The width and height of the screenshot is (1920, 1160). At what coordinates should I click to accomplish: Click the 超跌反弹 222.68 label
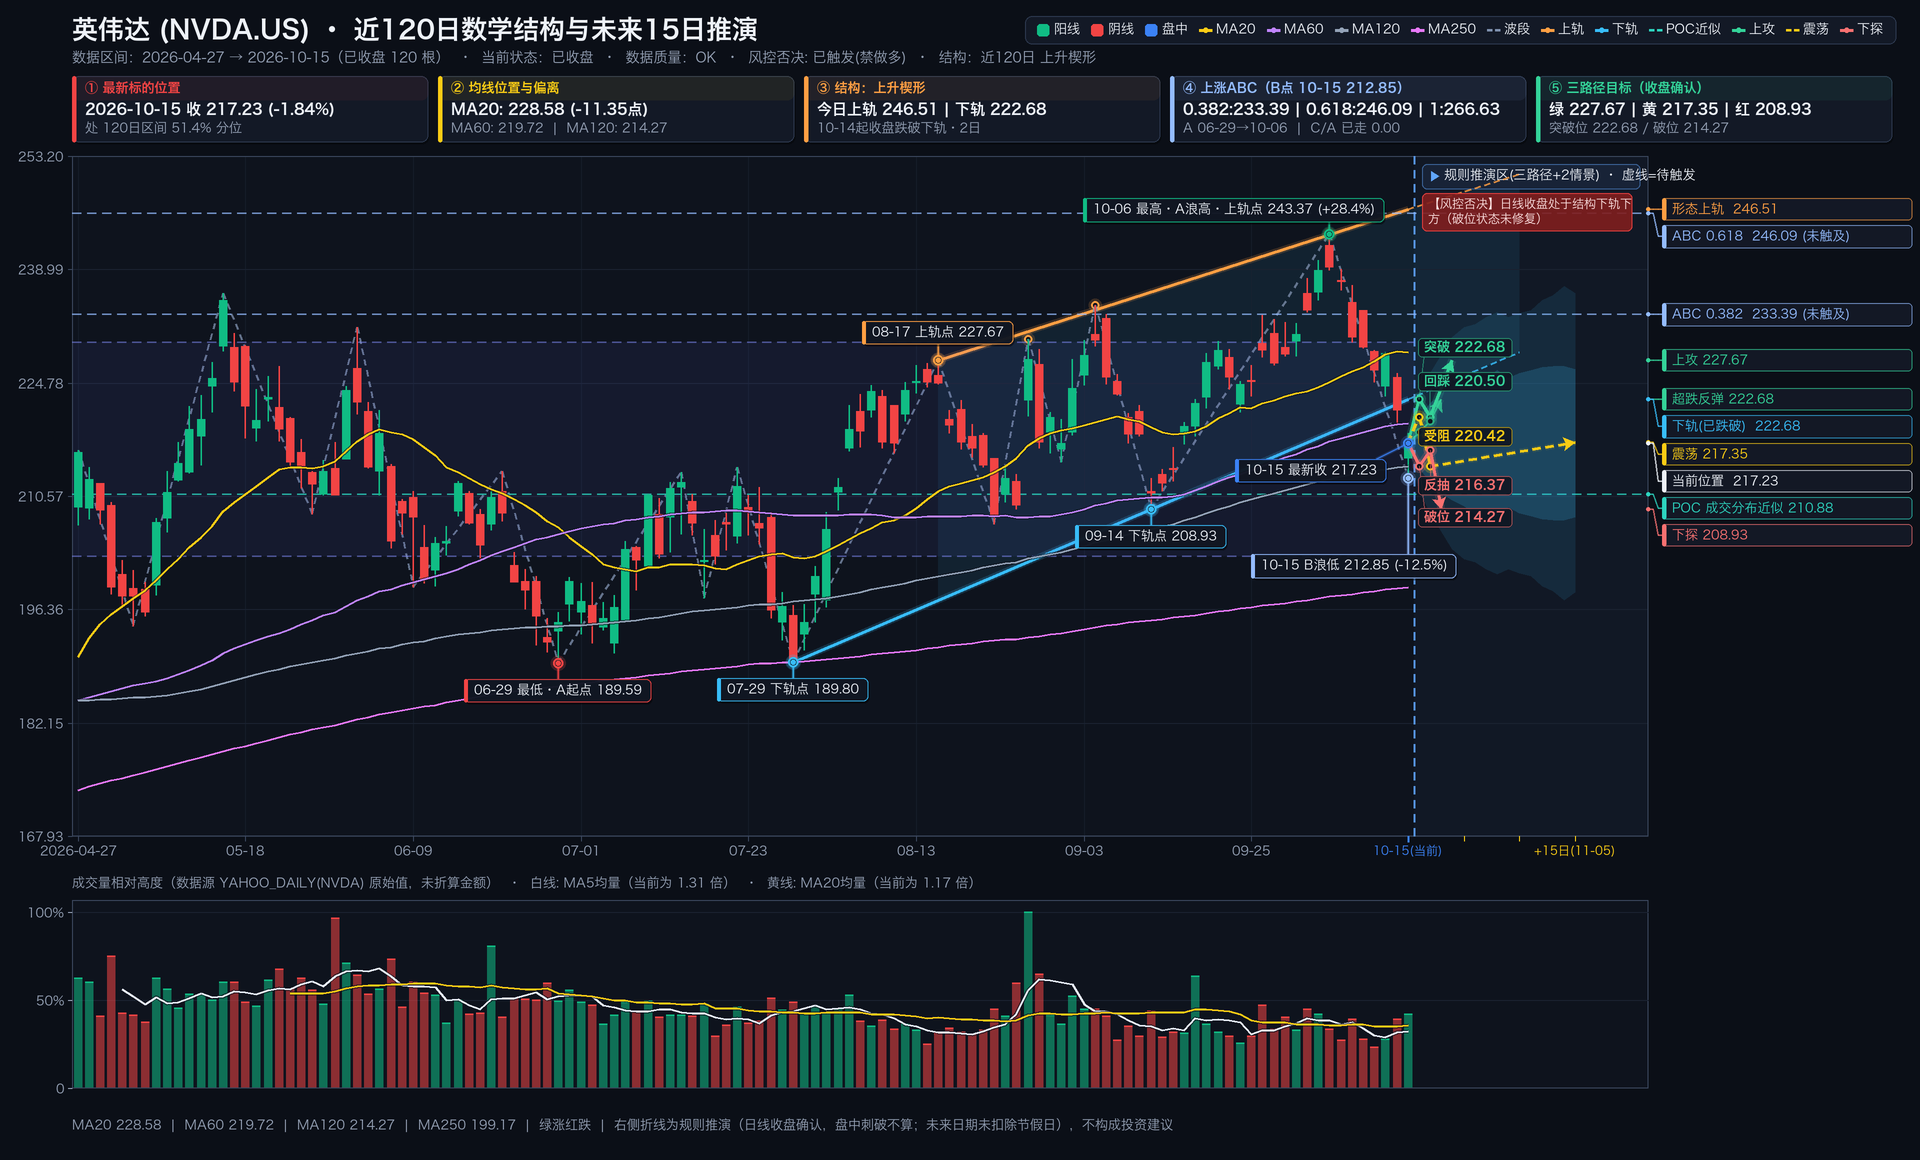[x=1787, y=399]
